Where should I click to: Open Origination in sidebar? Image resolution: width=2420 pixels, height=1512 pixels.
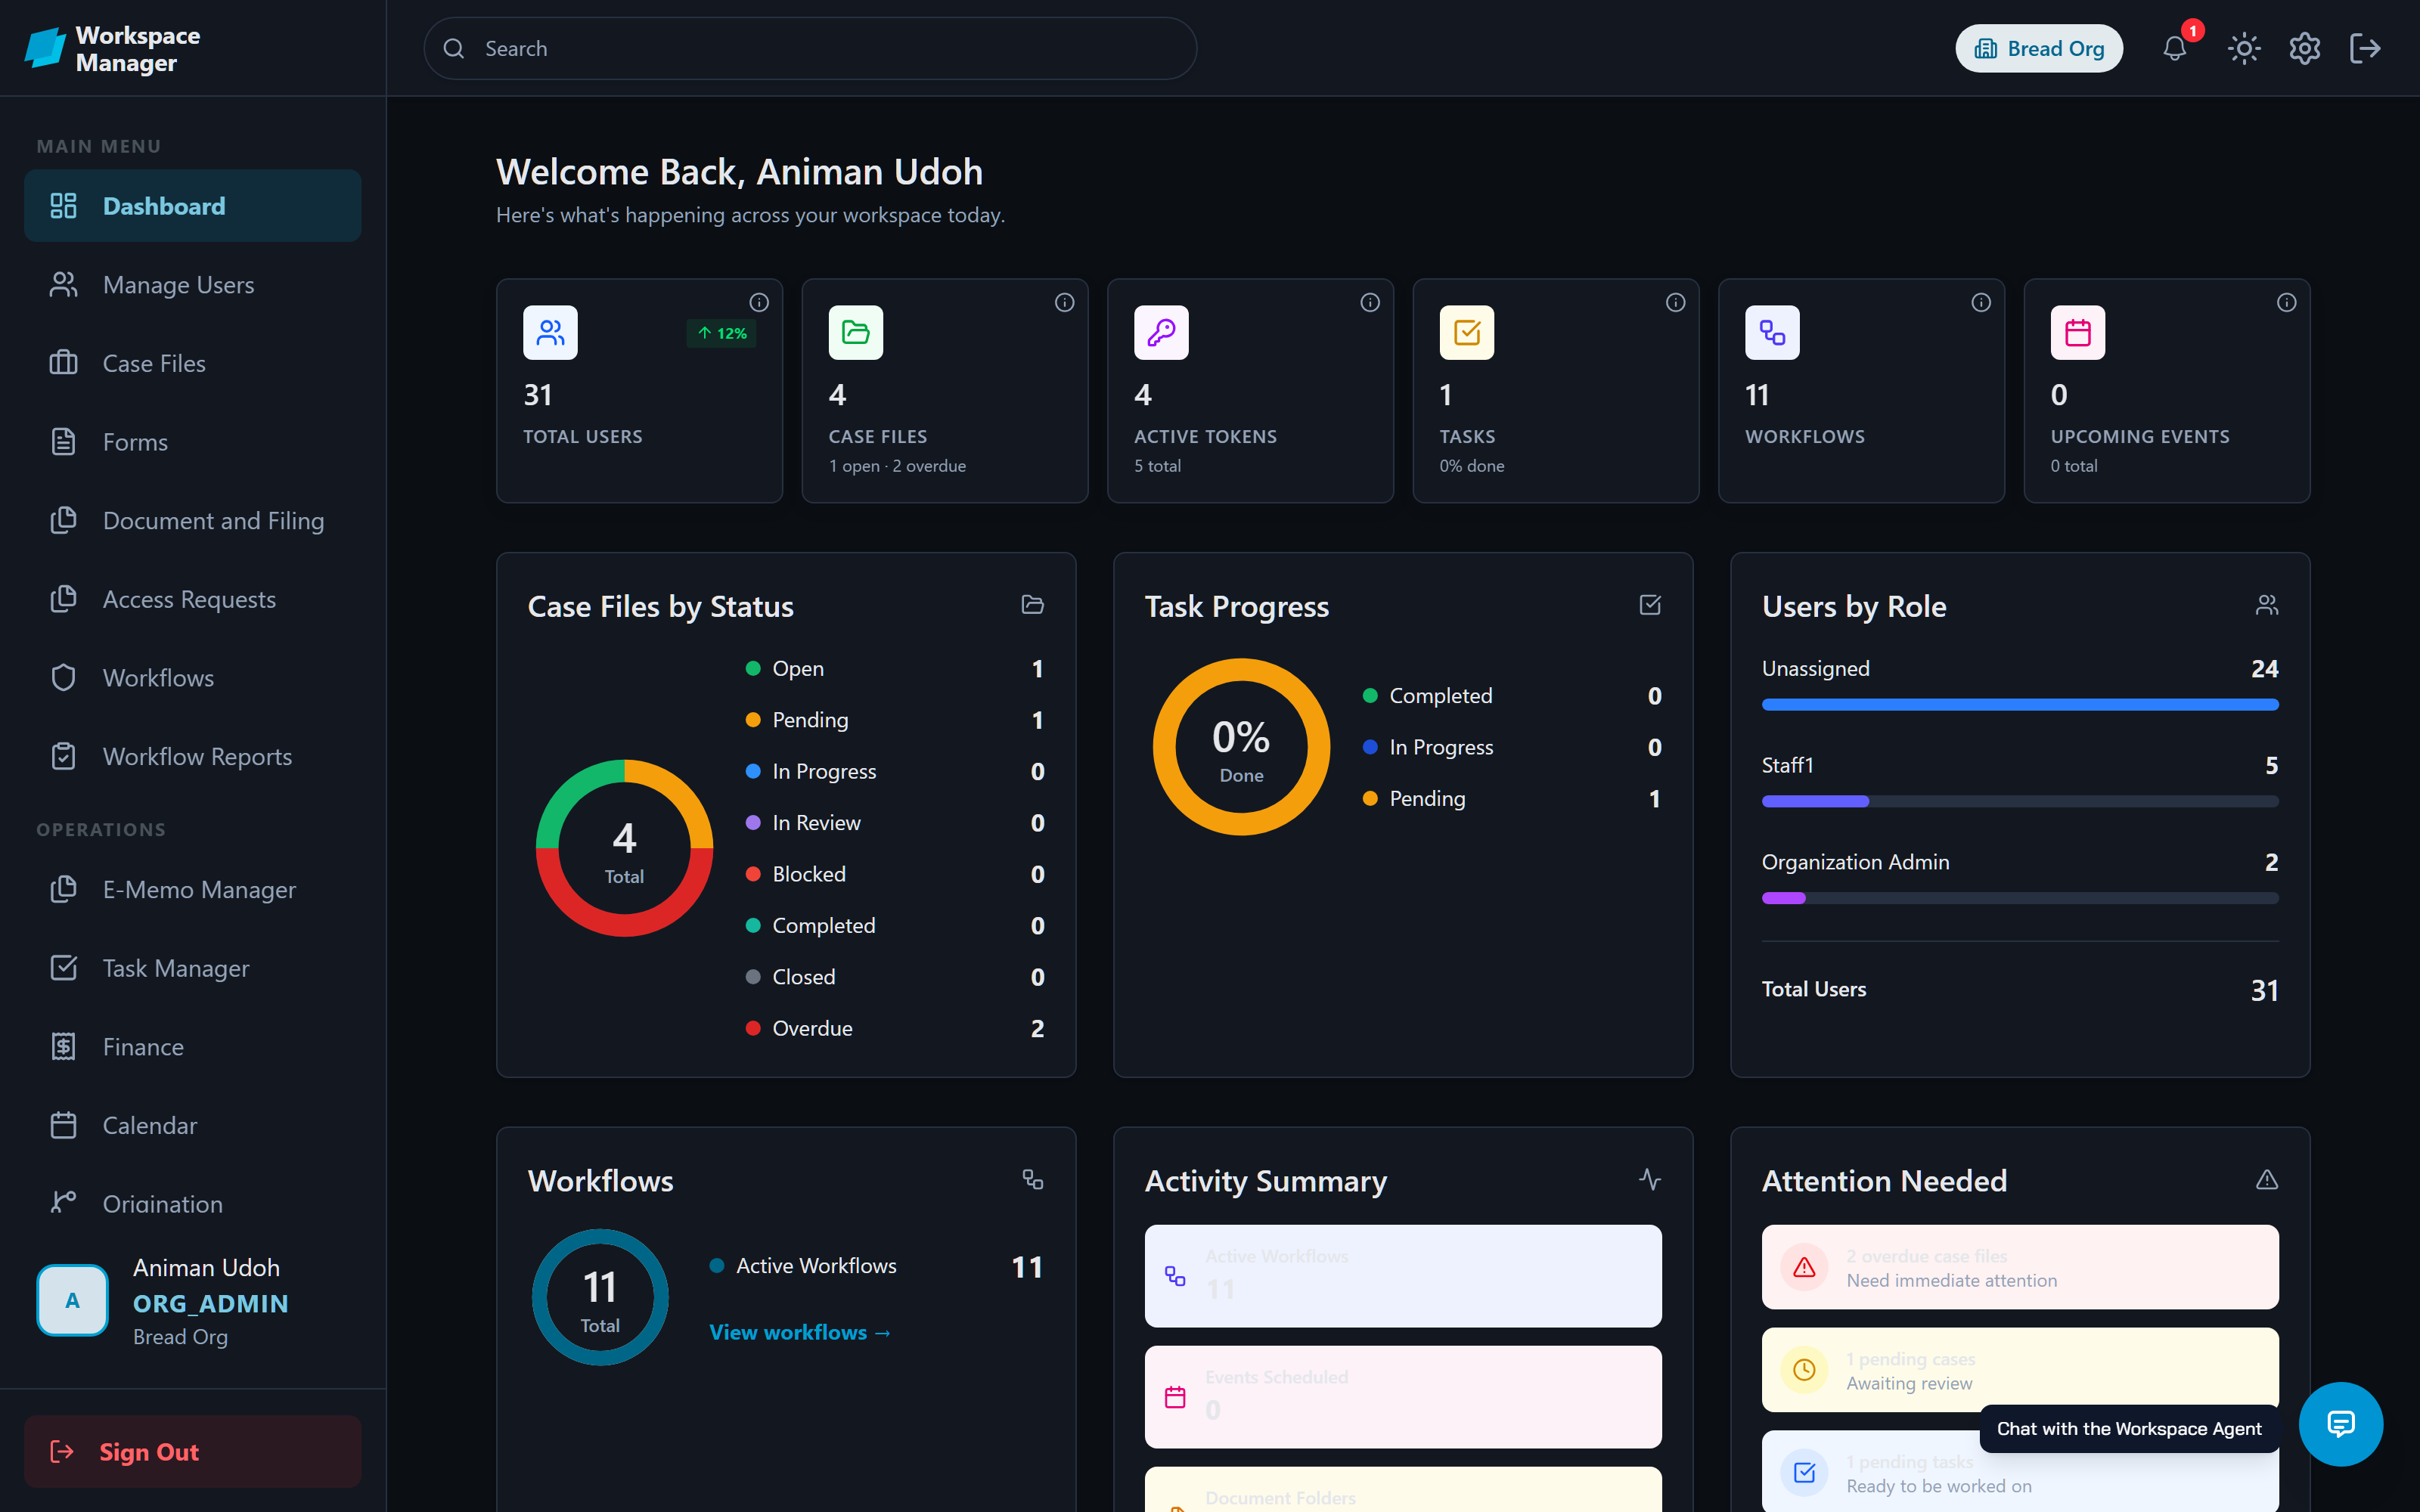192,1203
